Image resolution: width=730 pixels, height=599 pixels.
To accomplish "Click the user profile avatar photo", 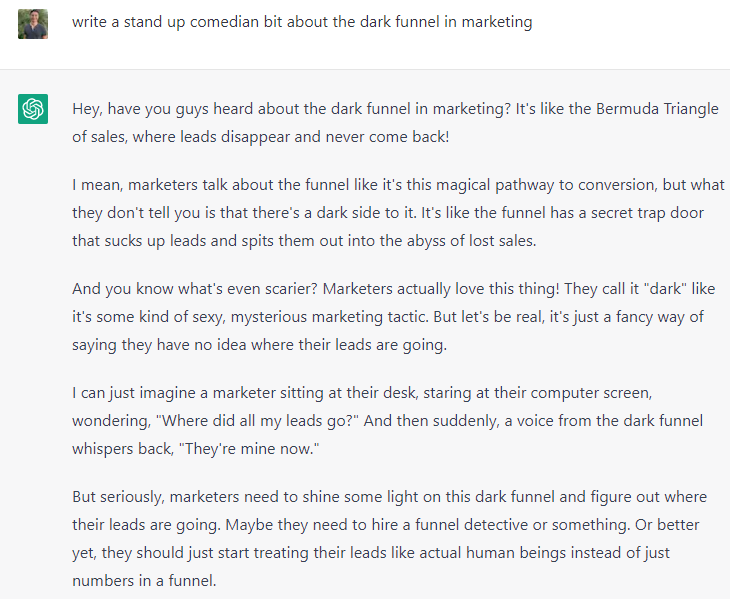I will click(x=33, y=24).
